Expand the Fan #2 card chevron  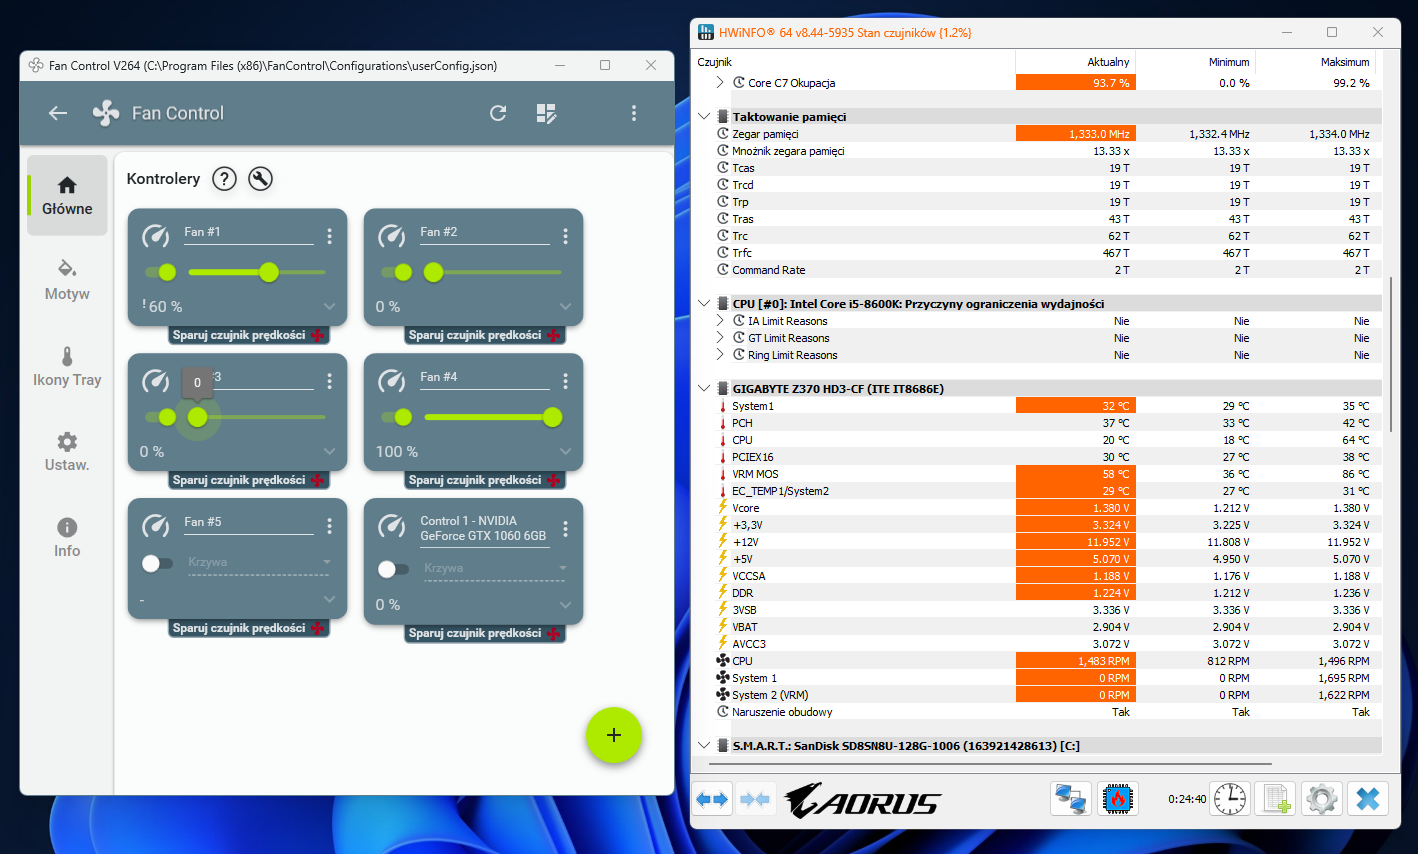(565, 307)
